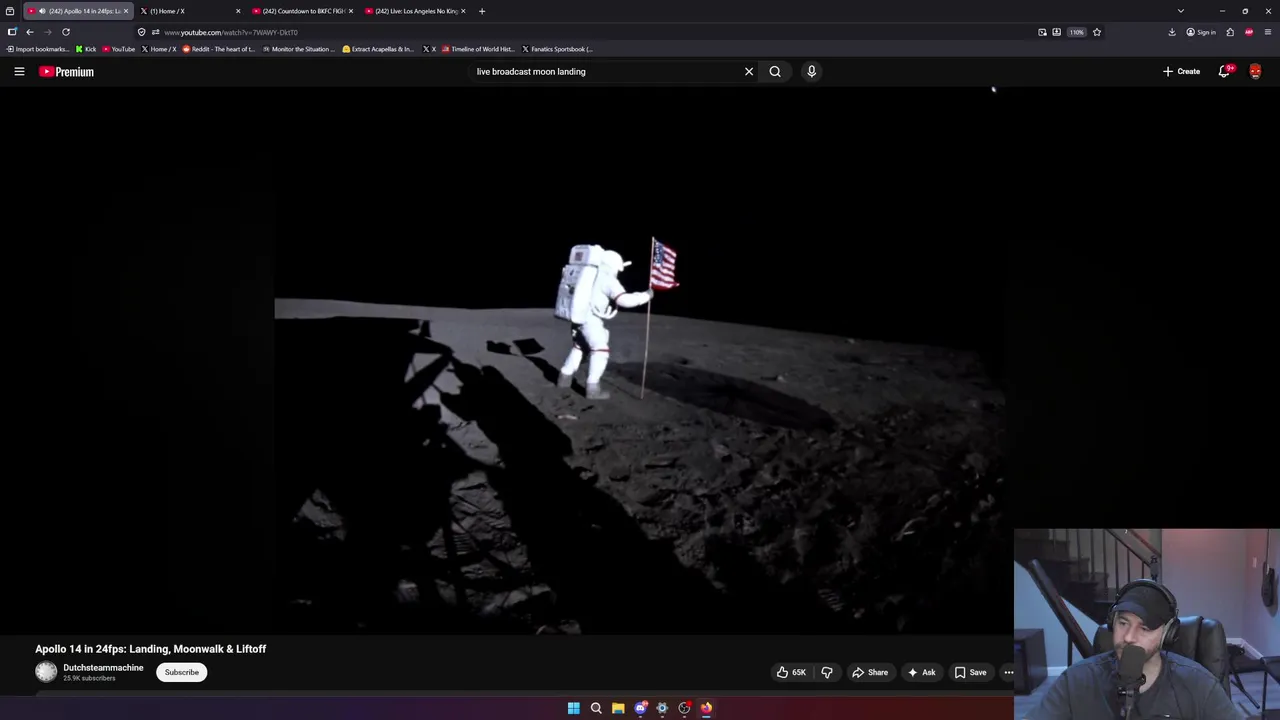Open Timeline of World History bookmark
1280x720 pixels.
(478, 49)
